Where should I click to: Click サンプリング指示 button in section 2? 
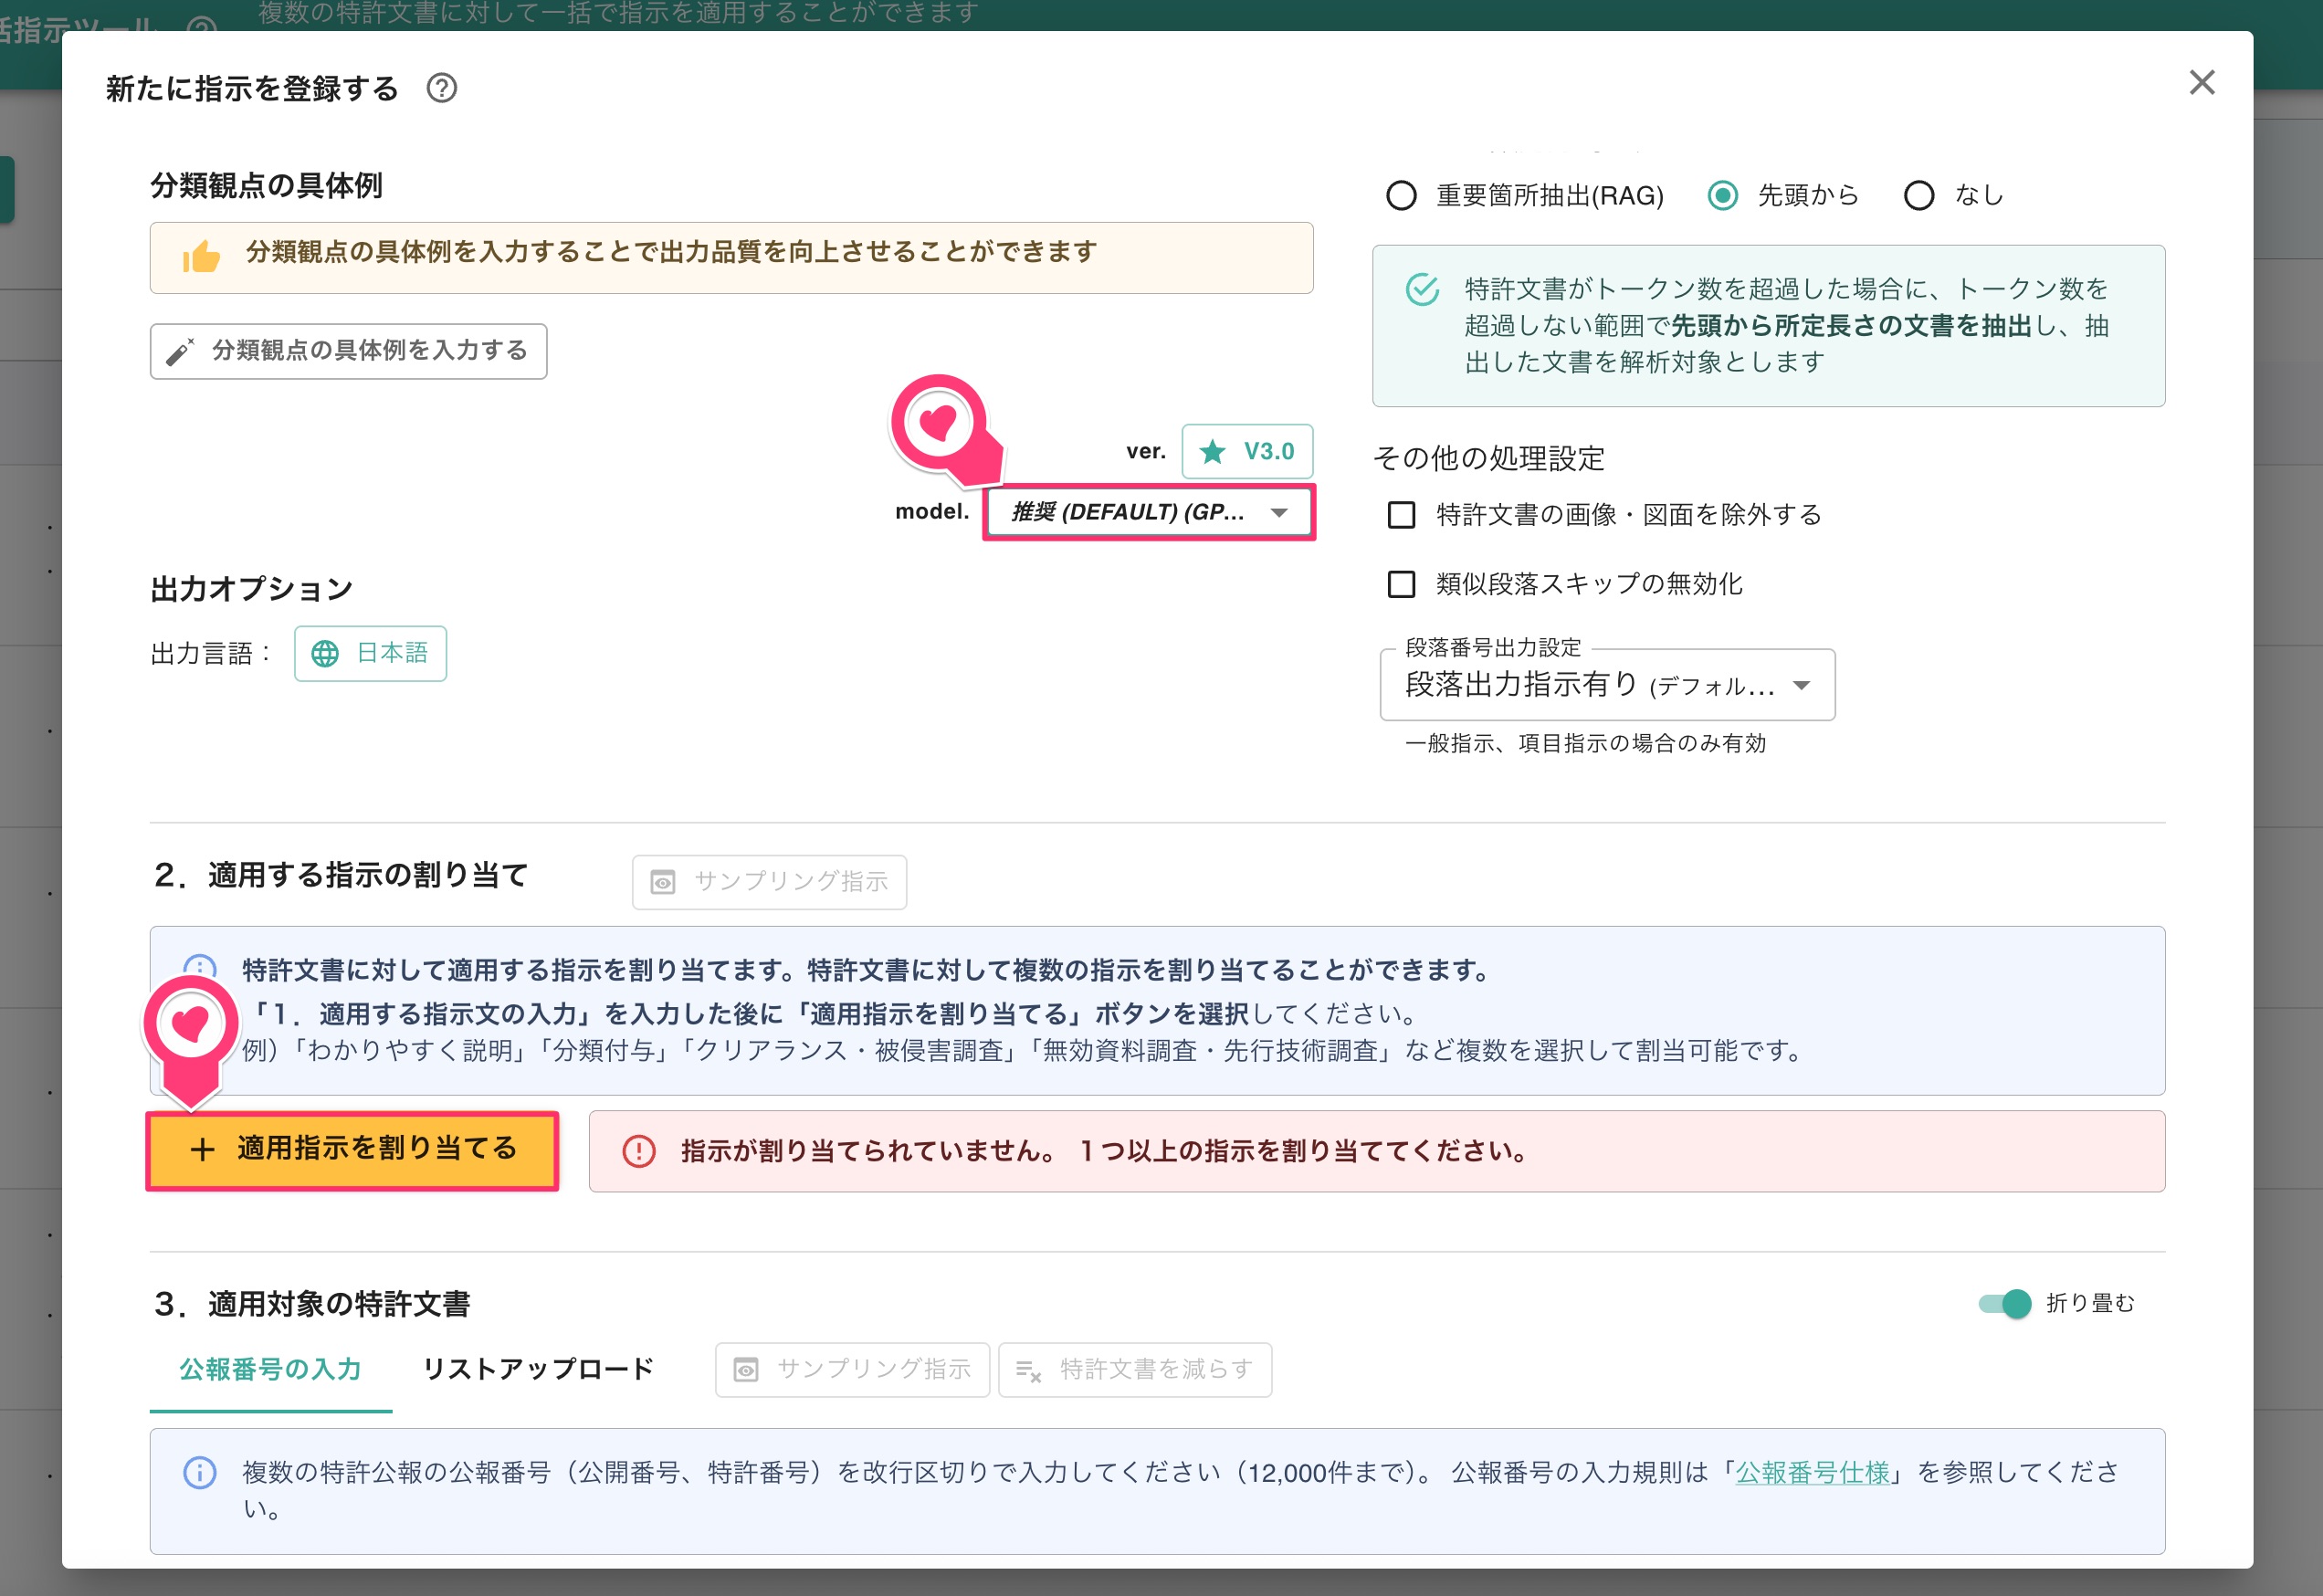[769, 882]
